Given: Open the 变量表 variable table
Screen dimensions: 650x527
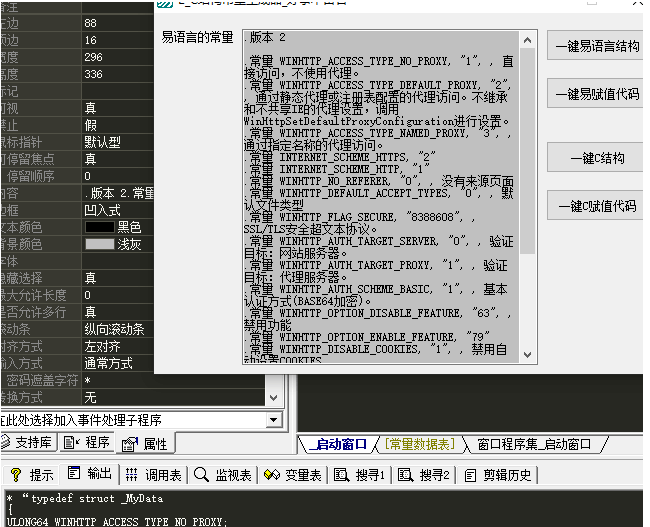Looking at the screenshot, I should pyautogui.click(x=293, y=474).
